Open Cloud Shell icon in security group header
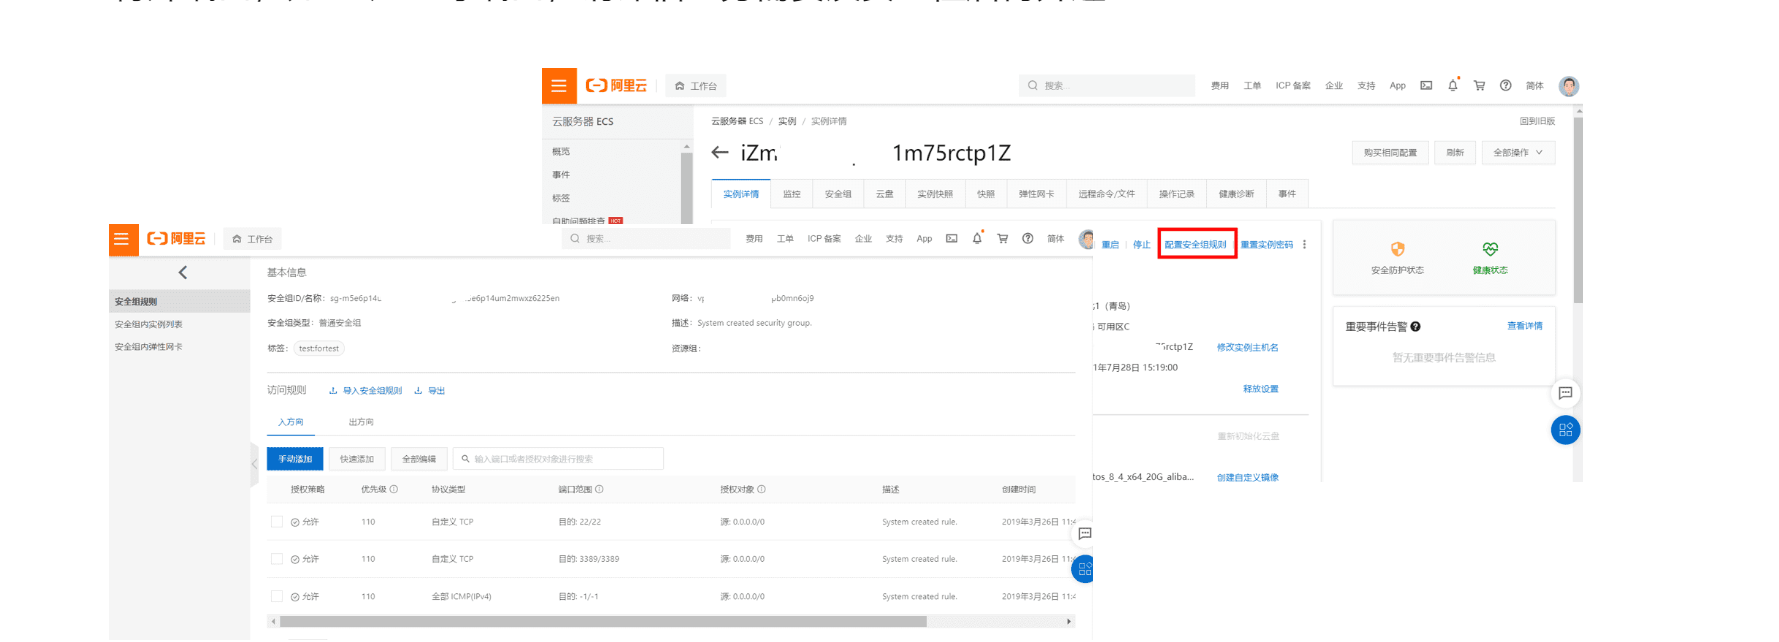 pyautogui.click(x=951, y=239)
